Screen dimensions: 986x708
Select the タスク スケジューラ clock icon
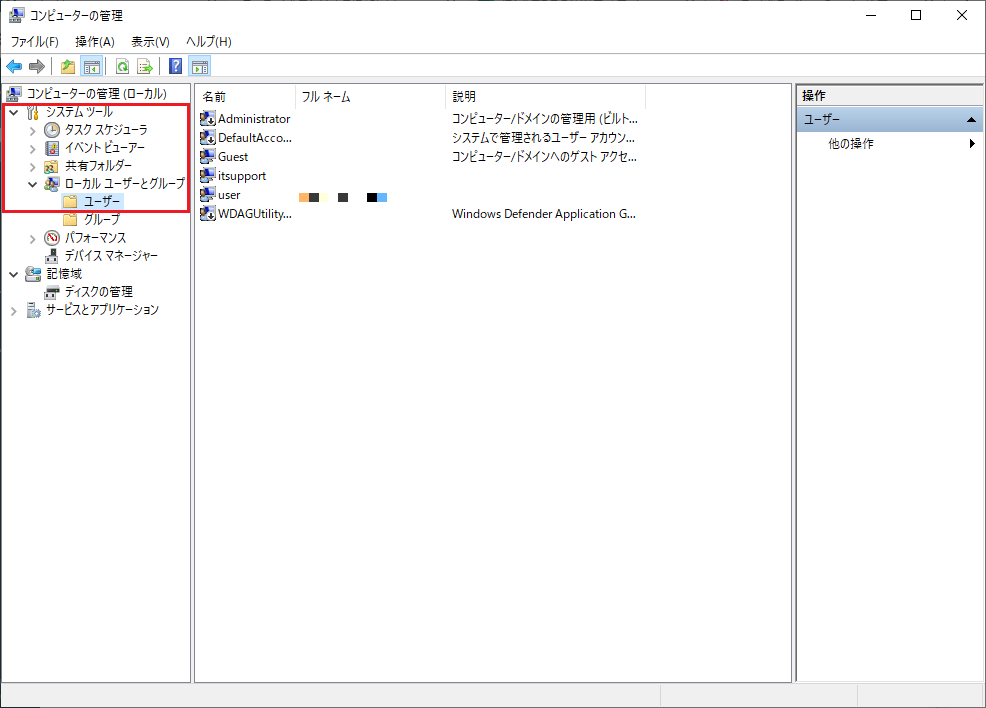[x=52, y=130]
